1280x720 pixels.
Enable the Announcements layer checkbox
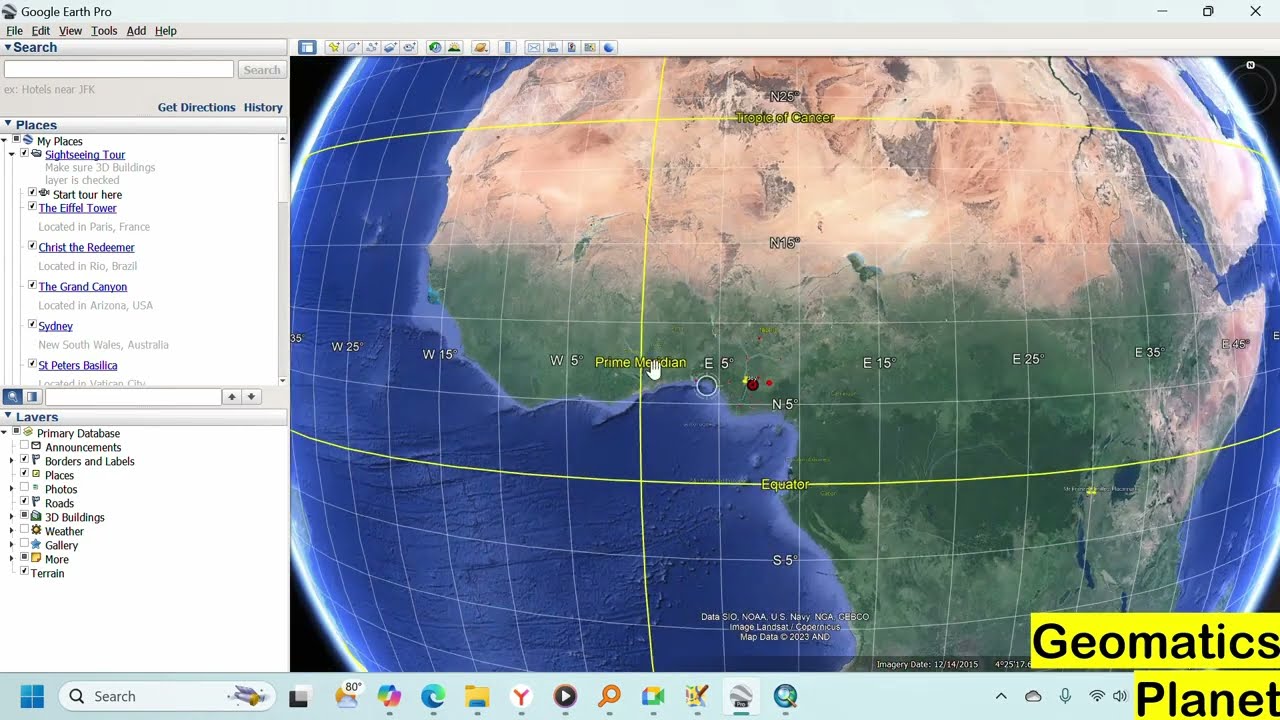point(25,447)
